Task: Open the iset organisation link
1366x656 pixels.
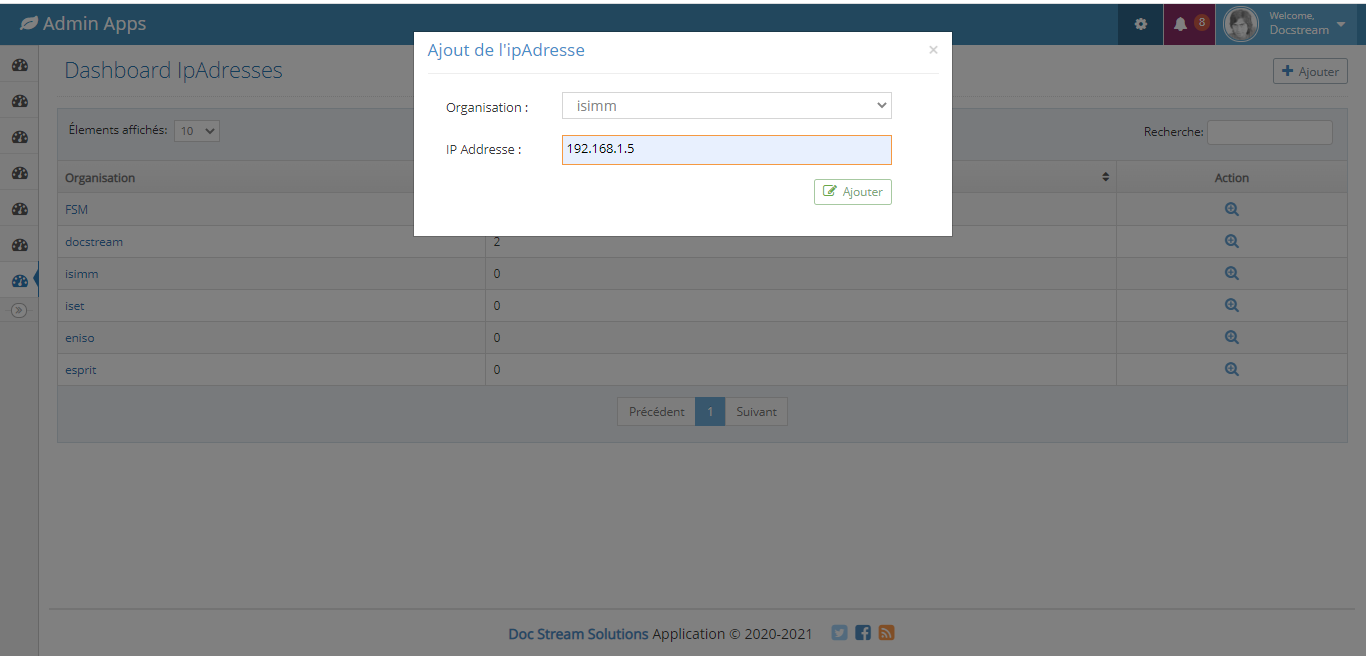Action: pos(75,306)
